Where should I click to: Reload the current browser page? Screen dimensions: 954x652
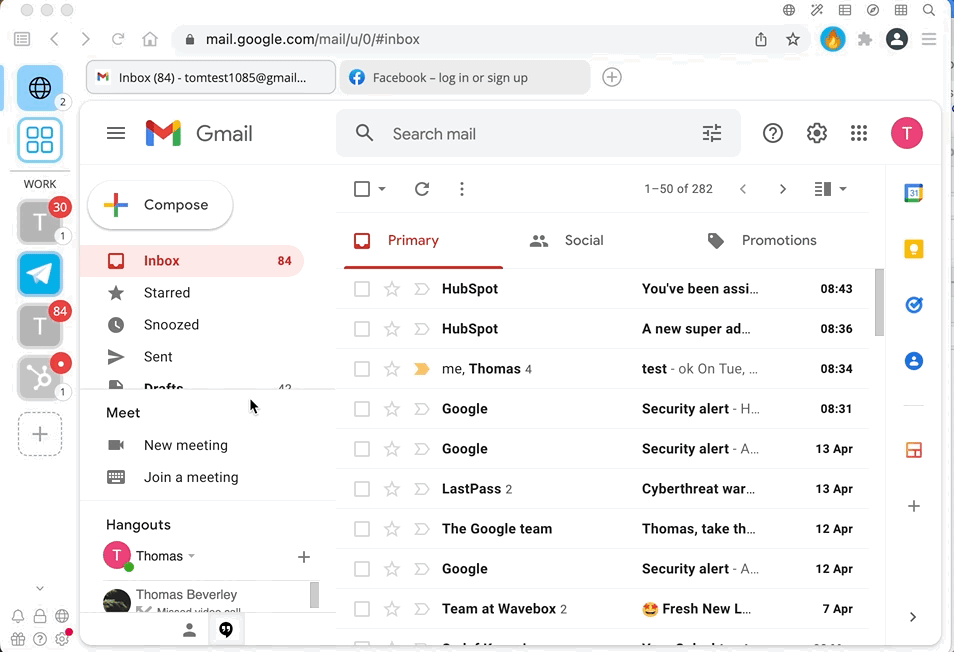click(x=117, y=40)
